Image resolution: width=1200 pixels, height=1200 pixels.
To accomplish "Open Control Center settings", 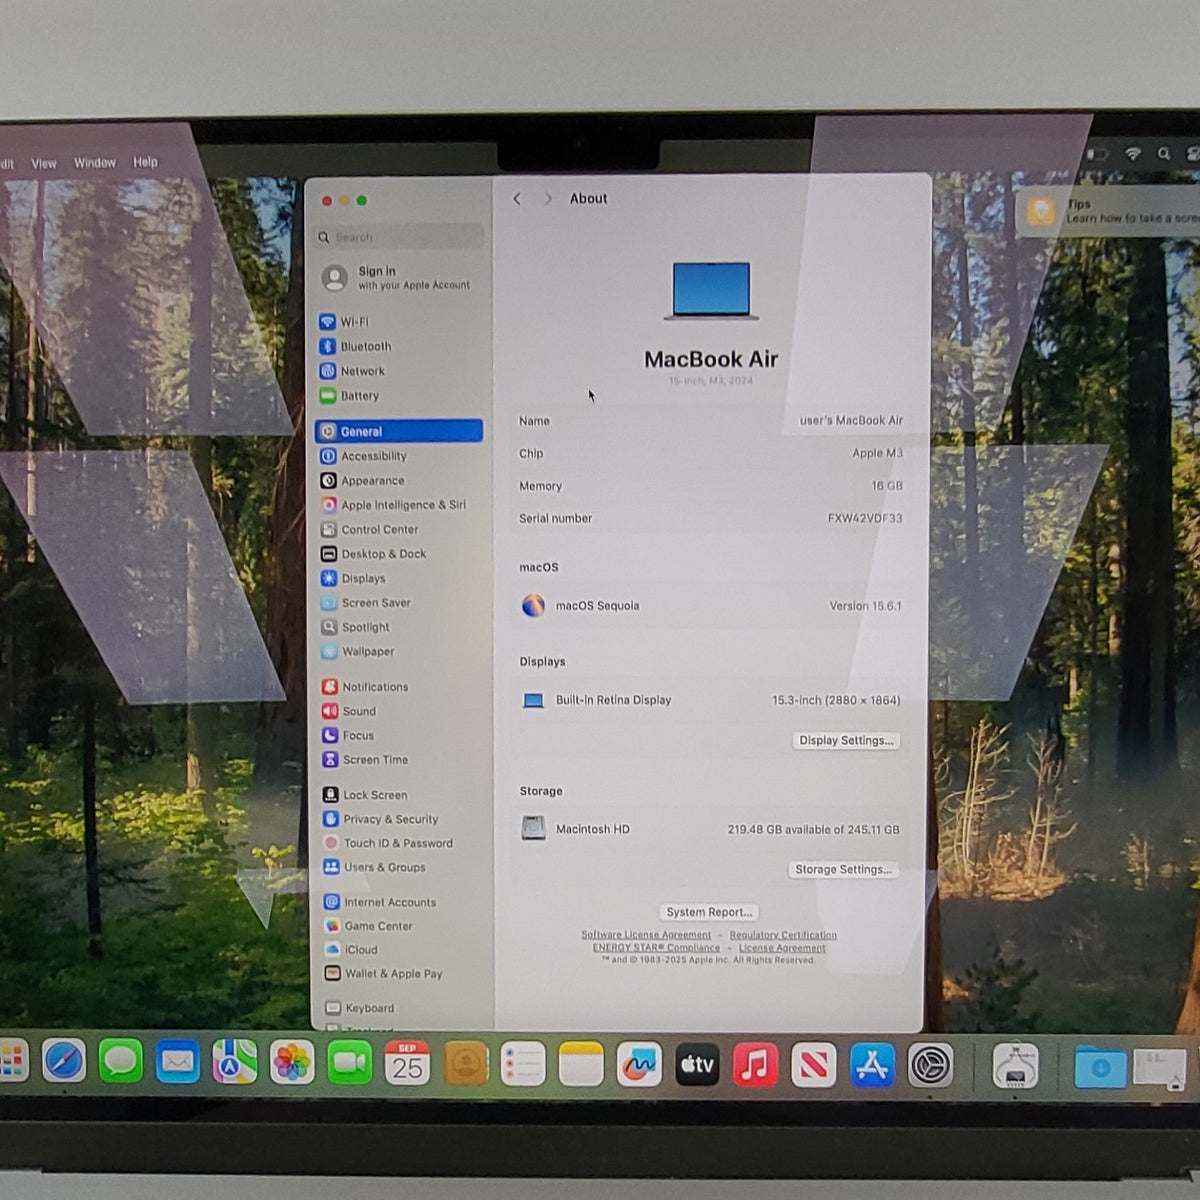I will pyautogui.click(x=369, y=529).
